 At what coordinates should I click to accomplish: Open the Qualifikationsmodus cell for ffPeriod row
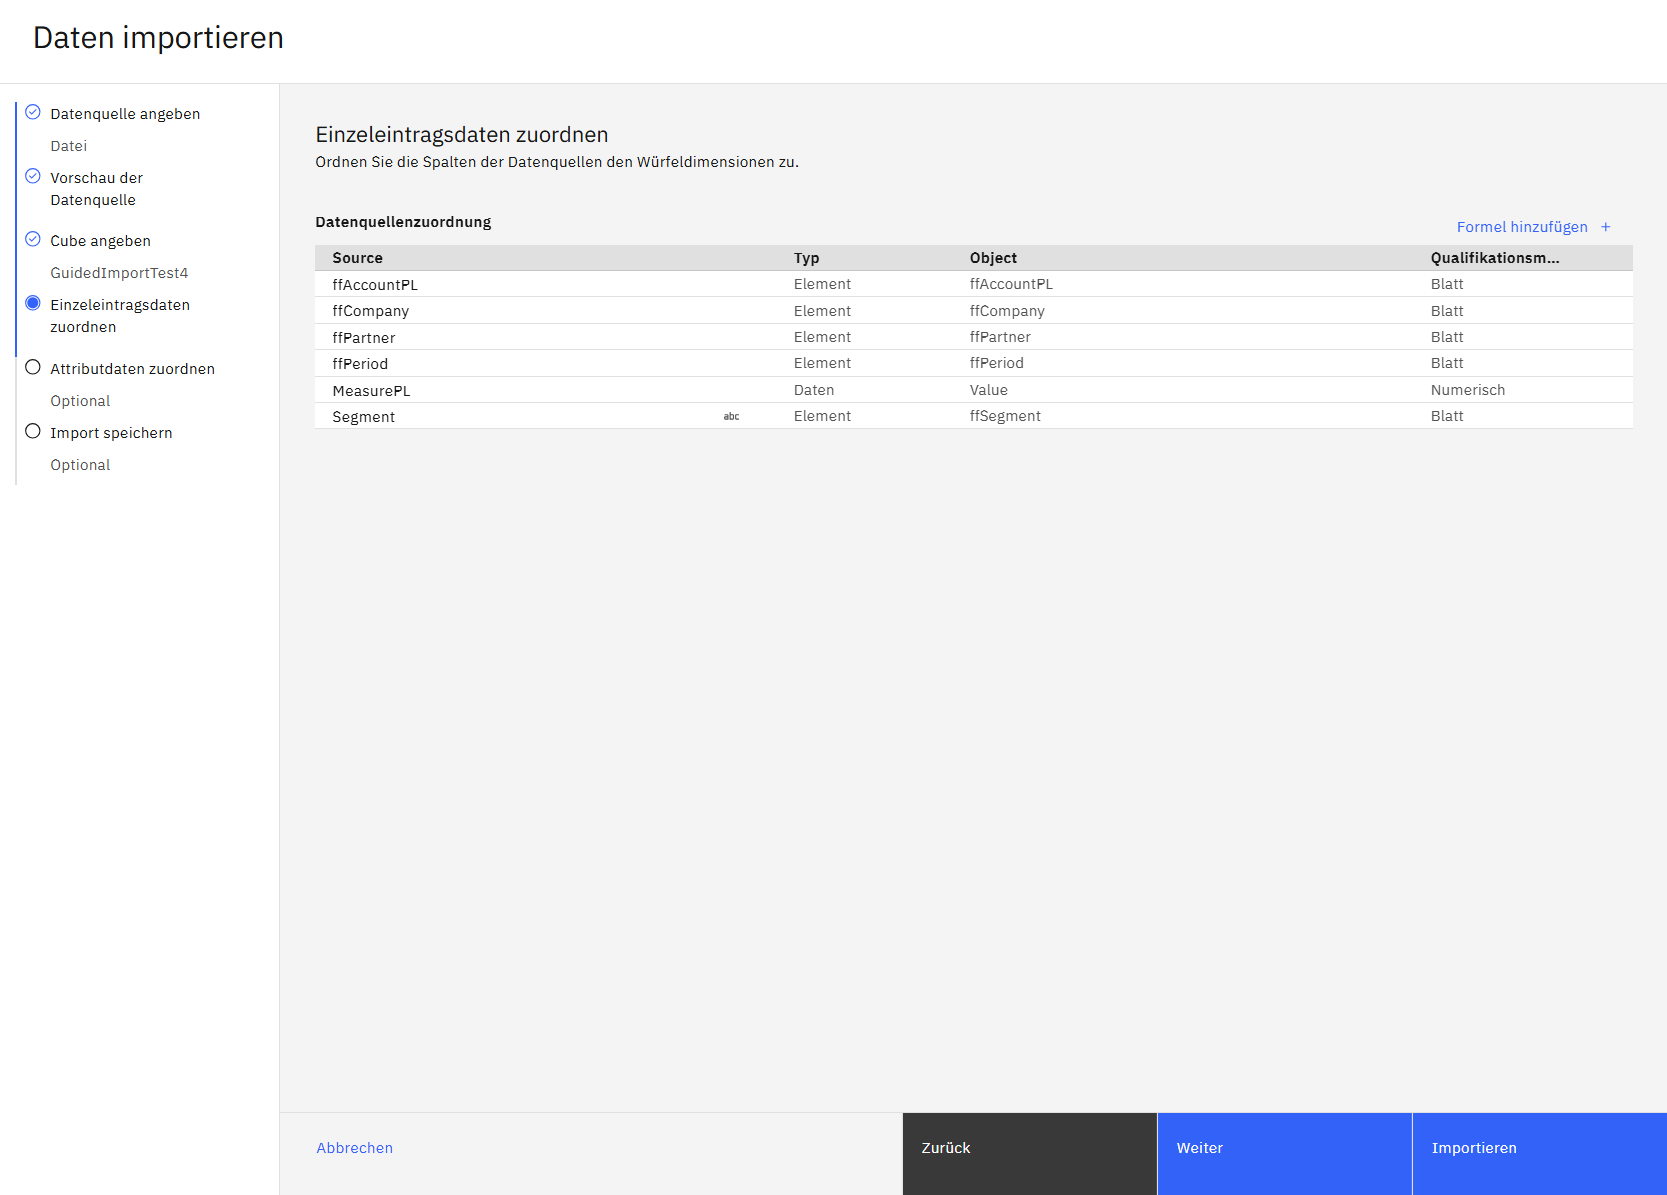1446,363
